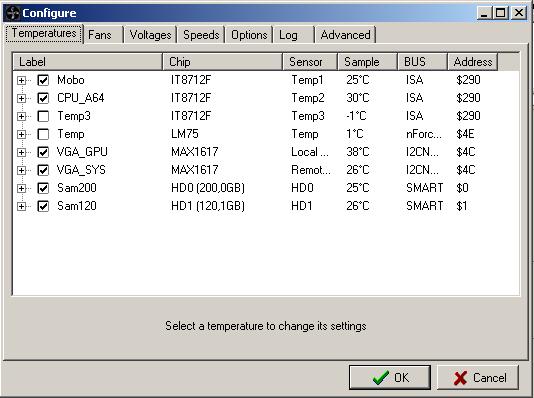Screen dimensions: 534x398
Task: Click the nForc... bus cell
Action: 424,134
